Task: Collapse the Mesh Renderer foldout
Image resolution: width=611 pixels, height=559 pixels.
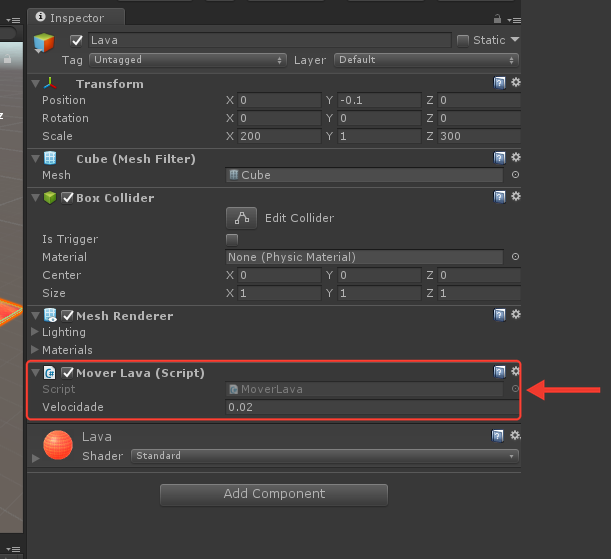Action: [x=35, y=316]
